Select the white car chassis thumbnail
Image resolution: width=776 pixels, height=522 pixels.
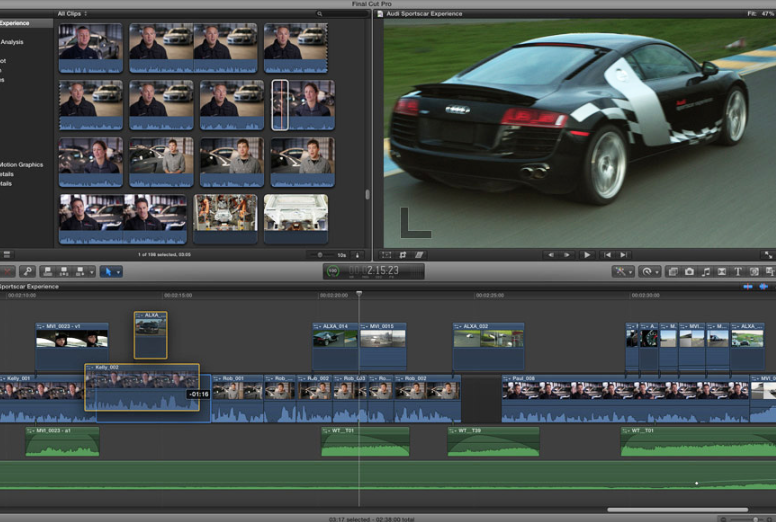click(x=296, y=219)
